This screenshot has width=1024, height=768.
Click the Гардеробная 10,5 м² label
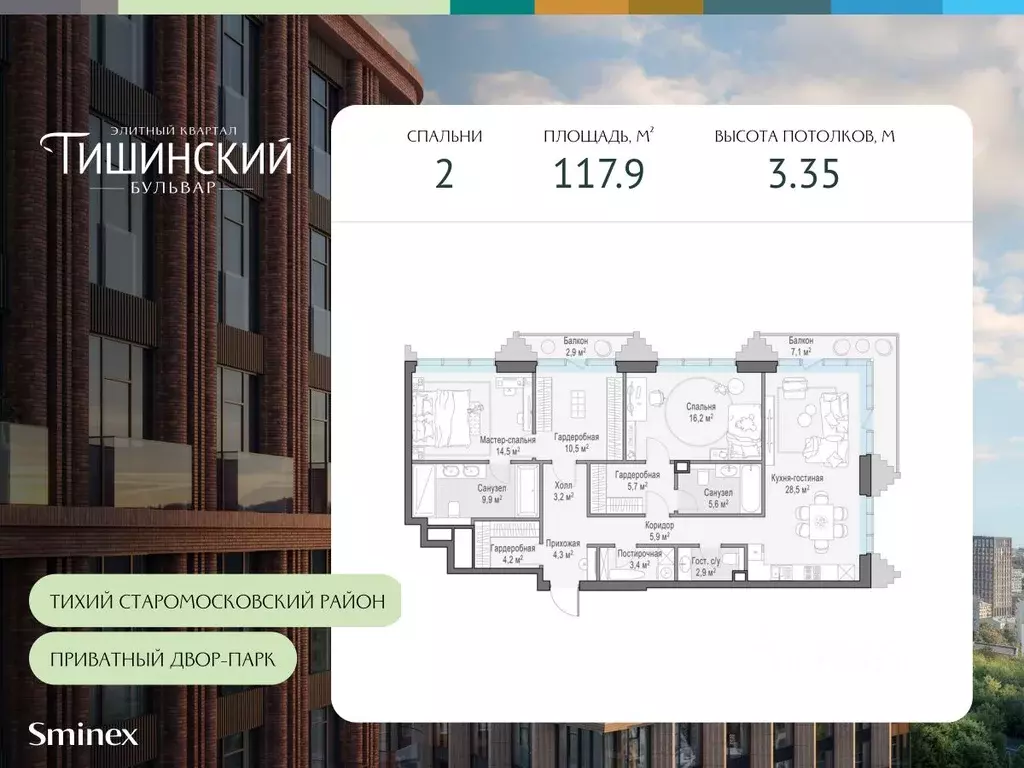577,443
